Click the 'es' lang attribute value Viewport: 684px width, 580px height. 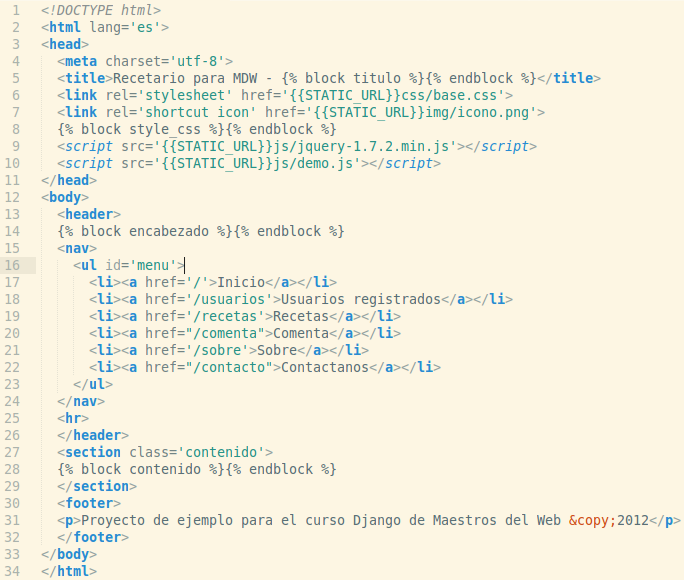[x=145, y=27]
